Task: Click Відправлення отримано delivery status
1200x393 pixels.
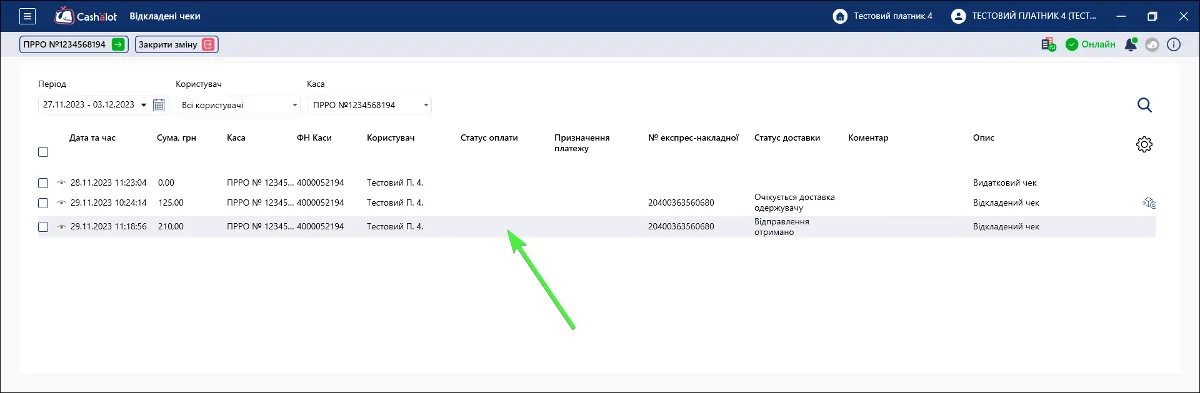Action: click(782, 226)
